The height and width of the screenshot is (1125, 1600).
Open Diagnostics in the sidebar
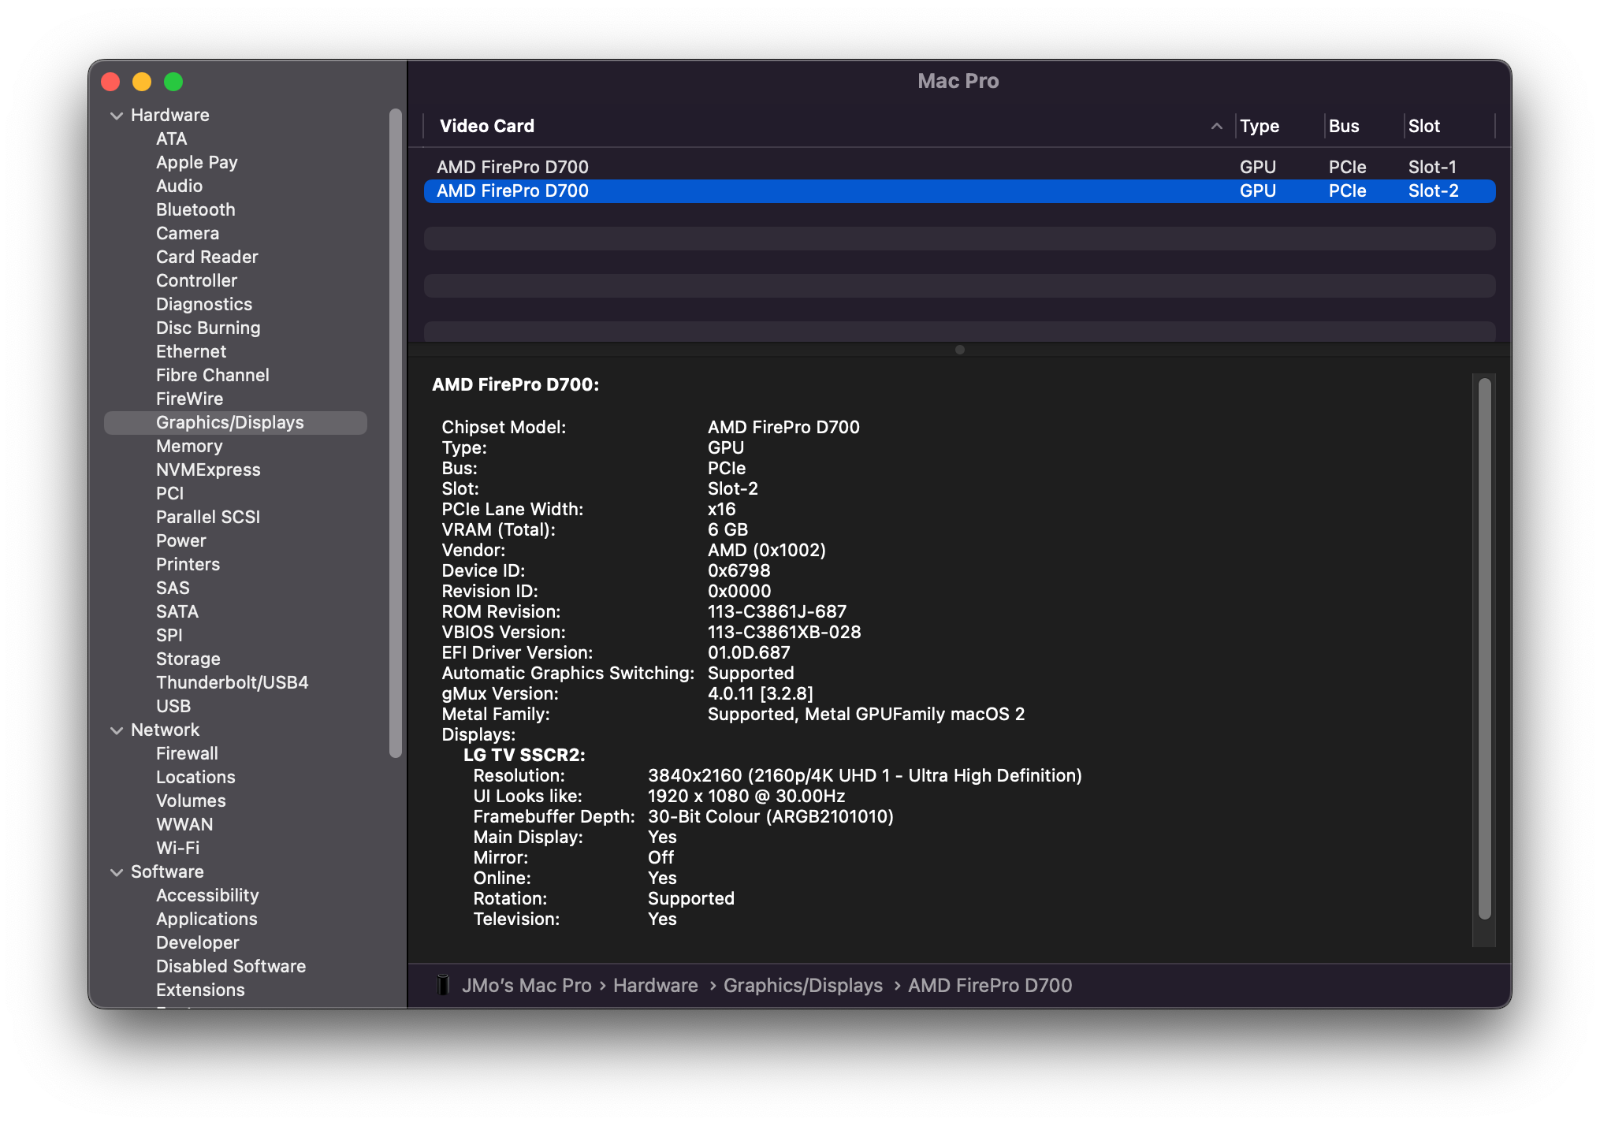[x=204, y=304]
